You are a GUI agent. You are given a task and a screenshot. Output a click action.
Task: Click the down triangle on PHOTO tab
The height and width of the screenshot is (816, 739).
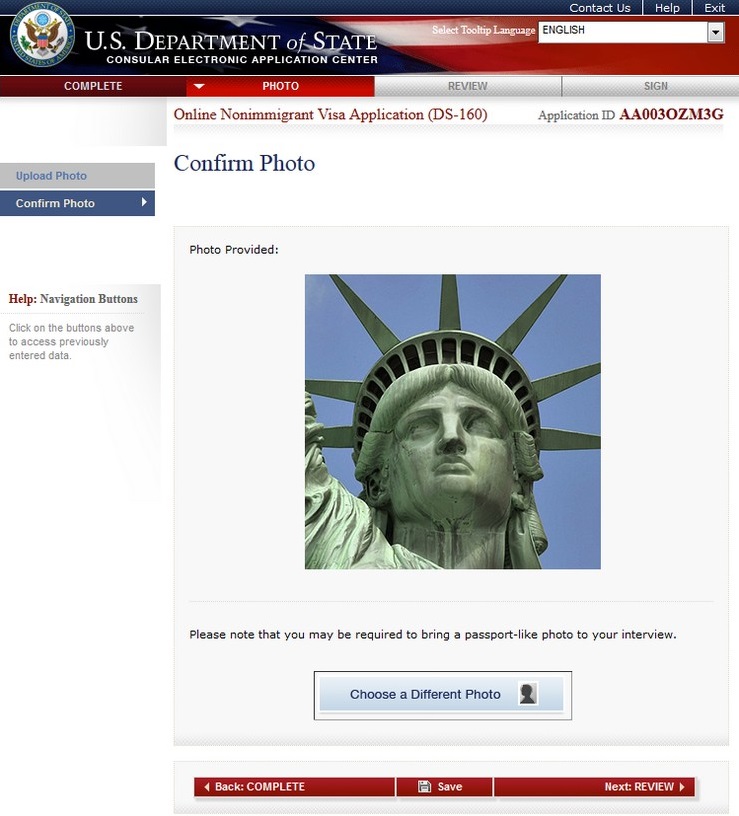coord(199,86)
